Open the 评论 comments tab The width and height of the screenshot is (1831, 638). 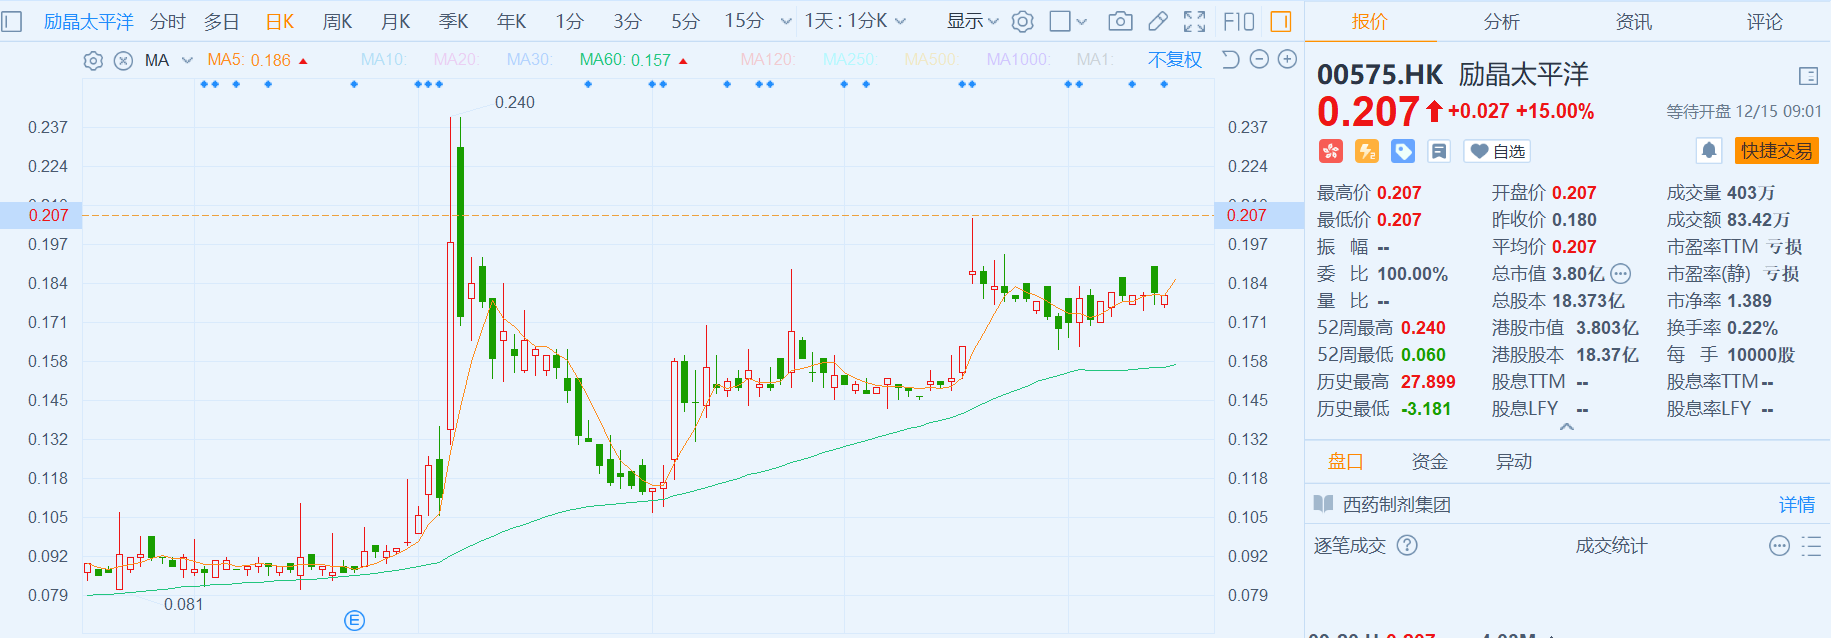point(1765,21)
